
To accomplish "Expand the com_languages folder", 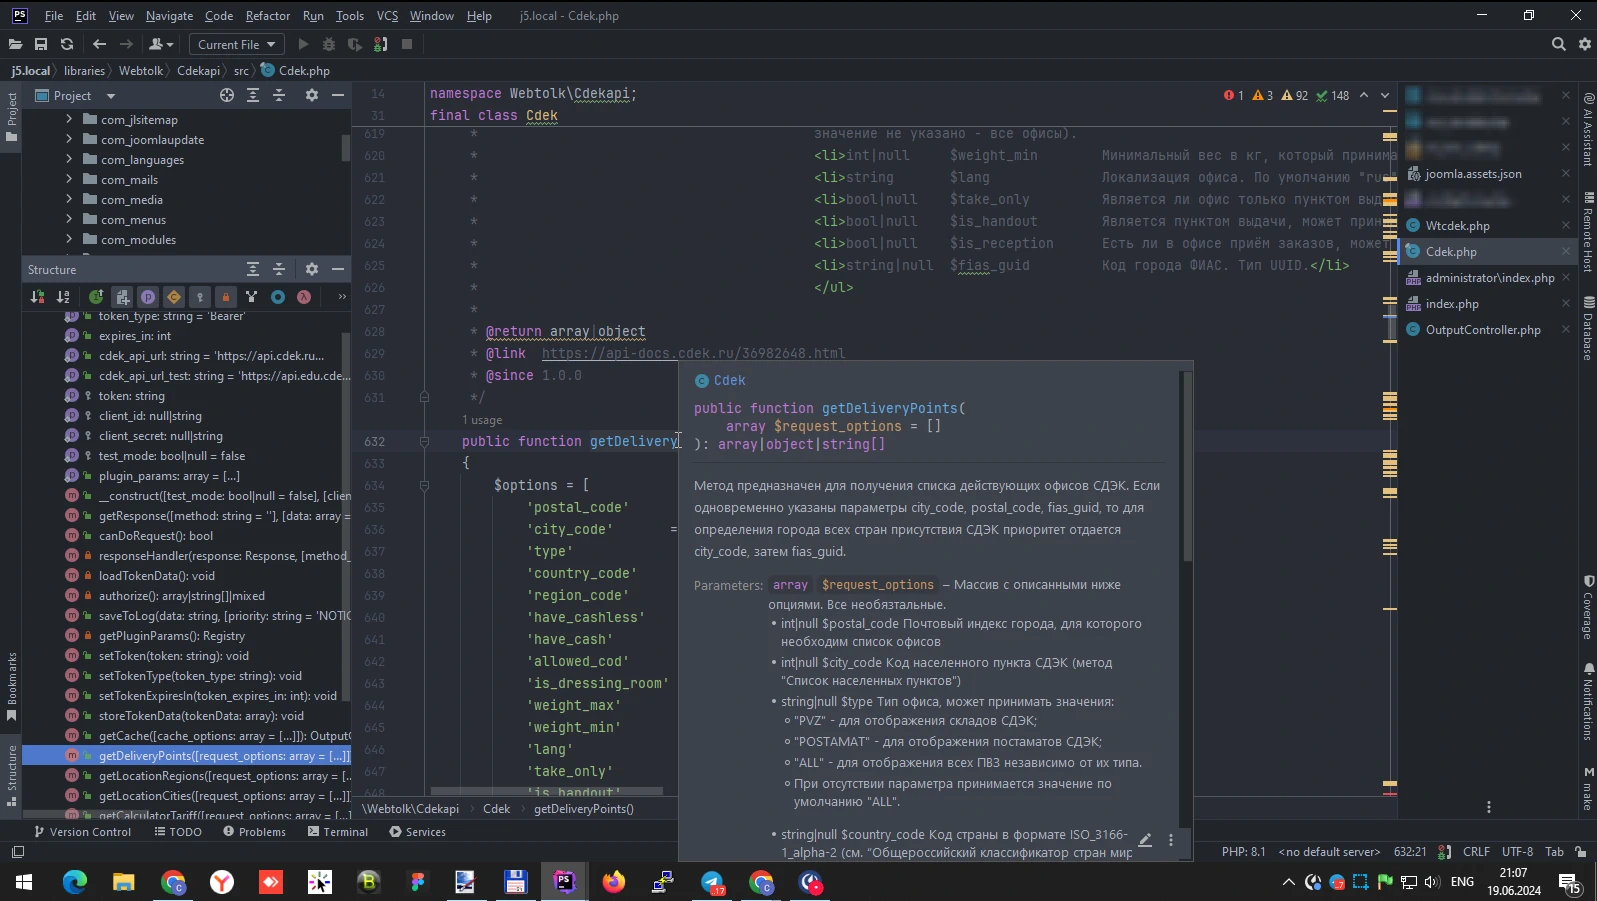I will 69,159.
